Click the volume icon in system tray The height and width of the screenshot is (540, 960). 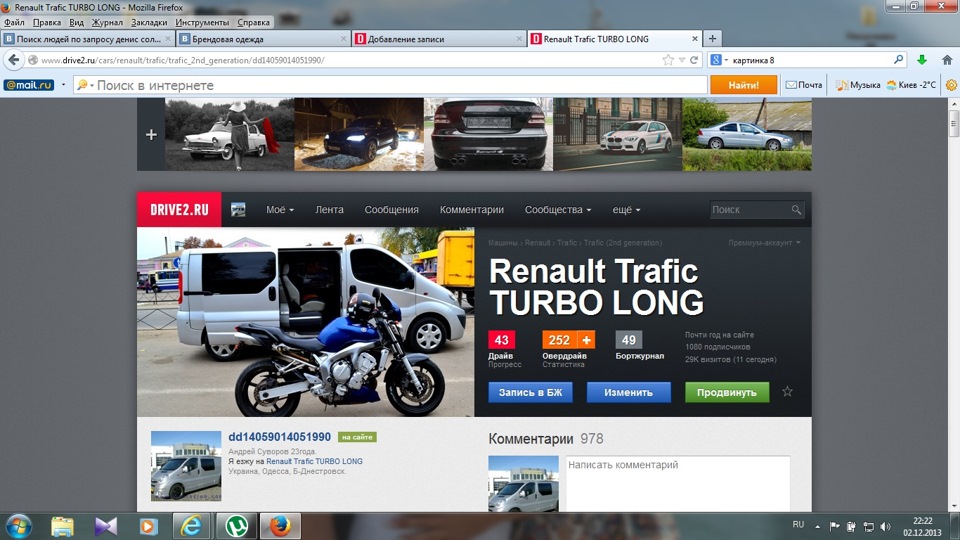coord(885,527)
